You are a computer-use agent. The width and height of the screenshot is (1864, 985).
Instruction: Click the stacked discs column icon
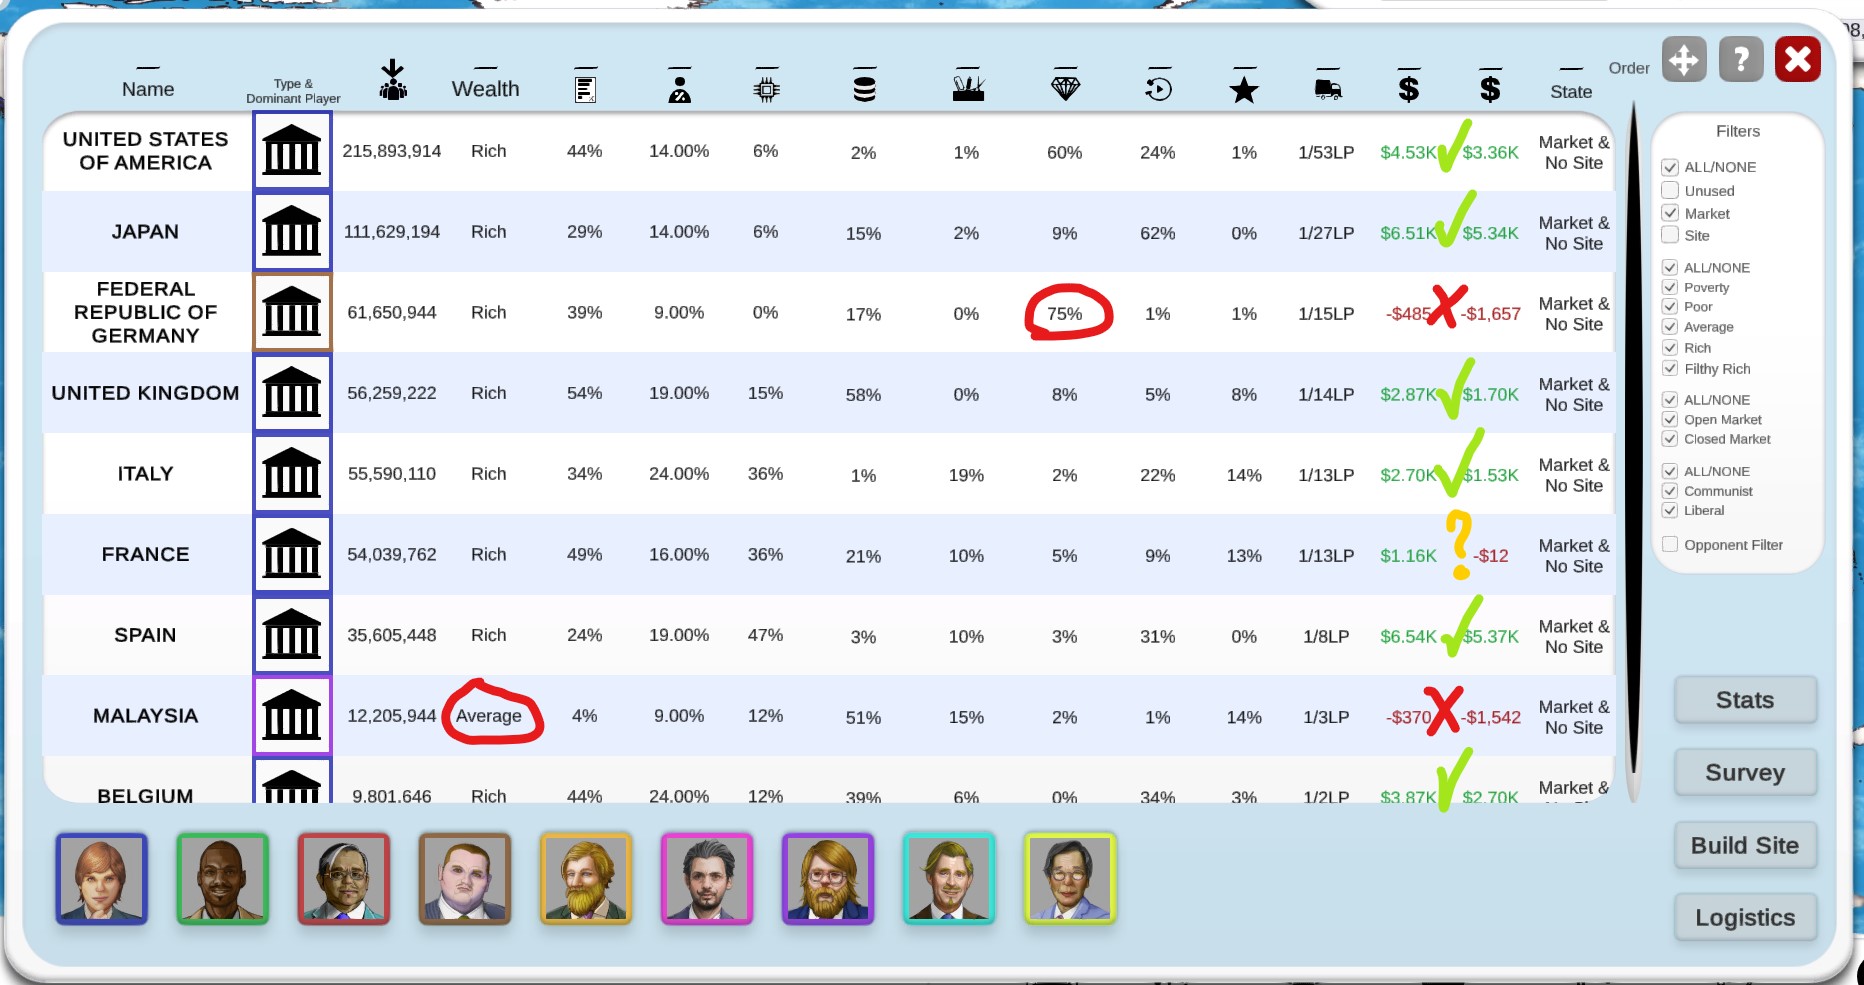865,89
